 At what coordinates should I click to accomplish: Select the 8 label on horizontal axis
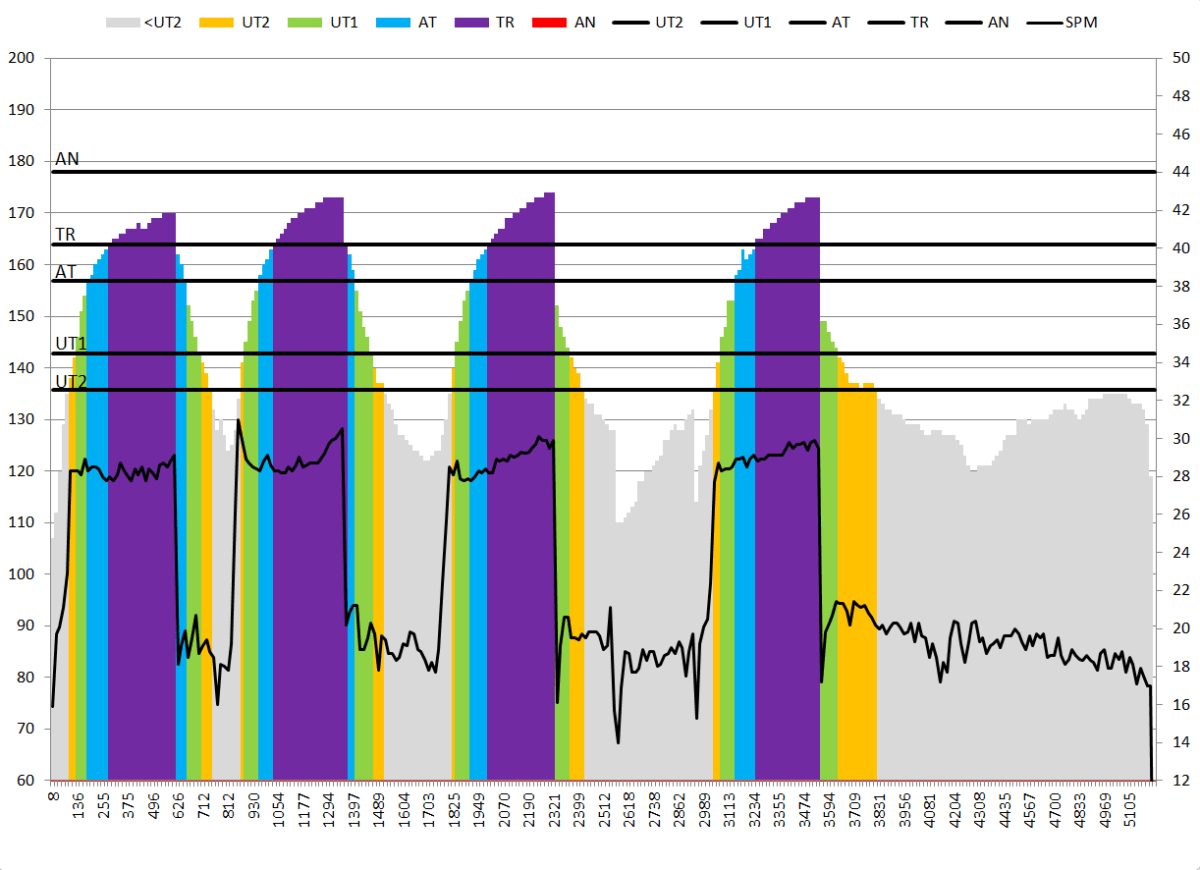54,800
